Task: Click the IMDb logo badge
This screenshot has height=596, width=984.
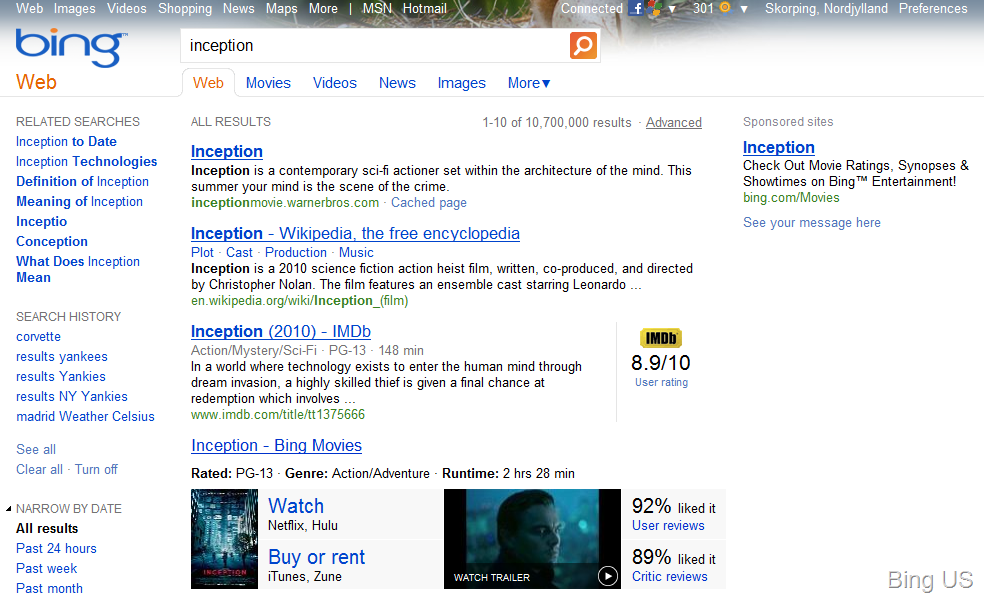Action: (x=661, y=338)
